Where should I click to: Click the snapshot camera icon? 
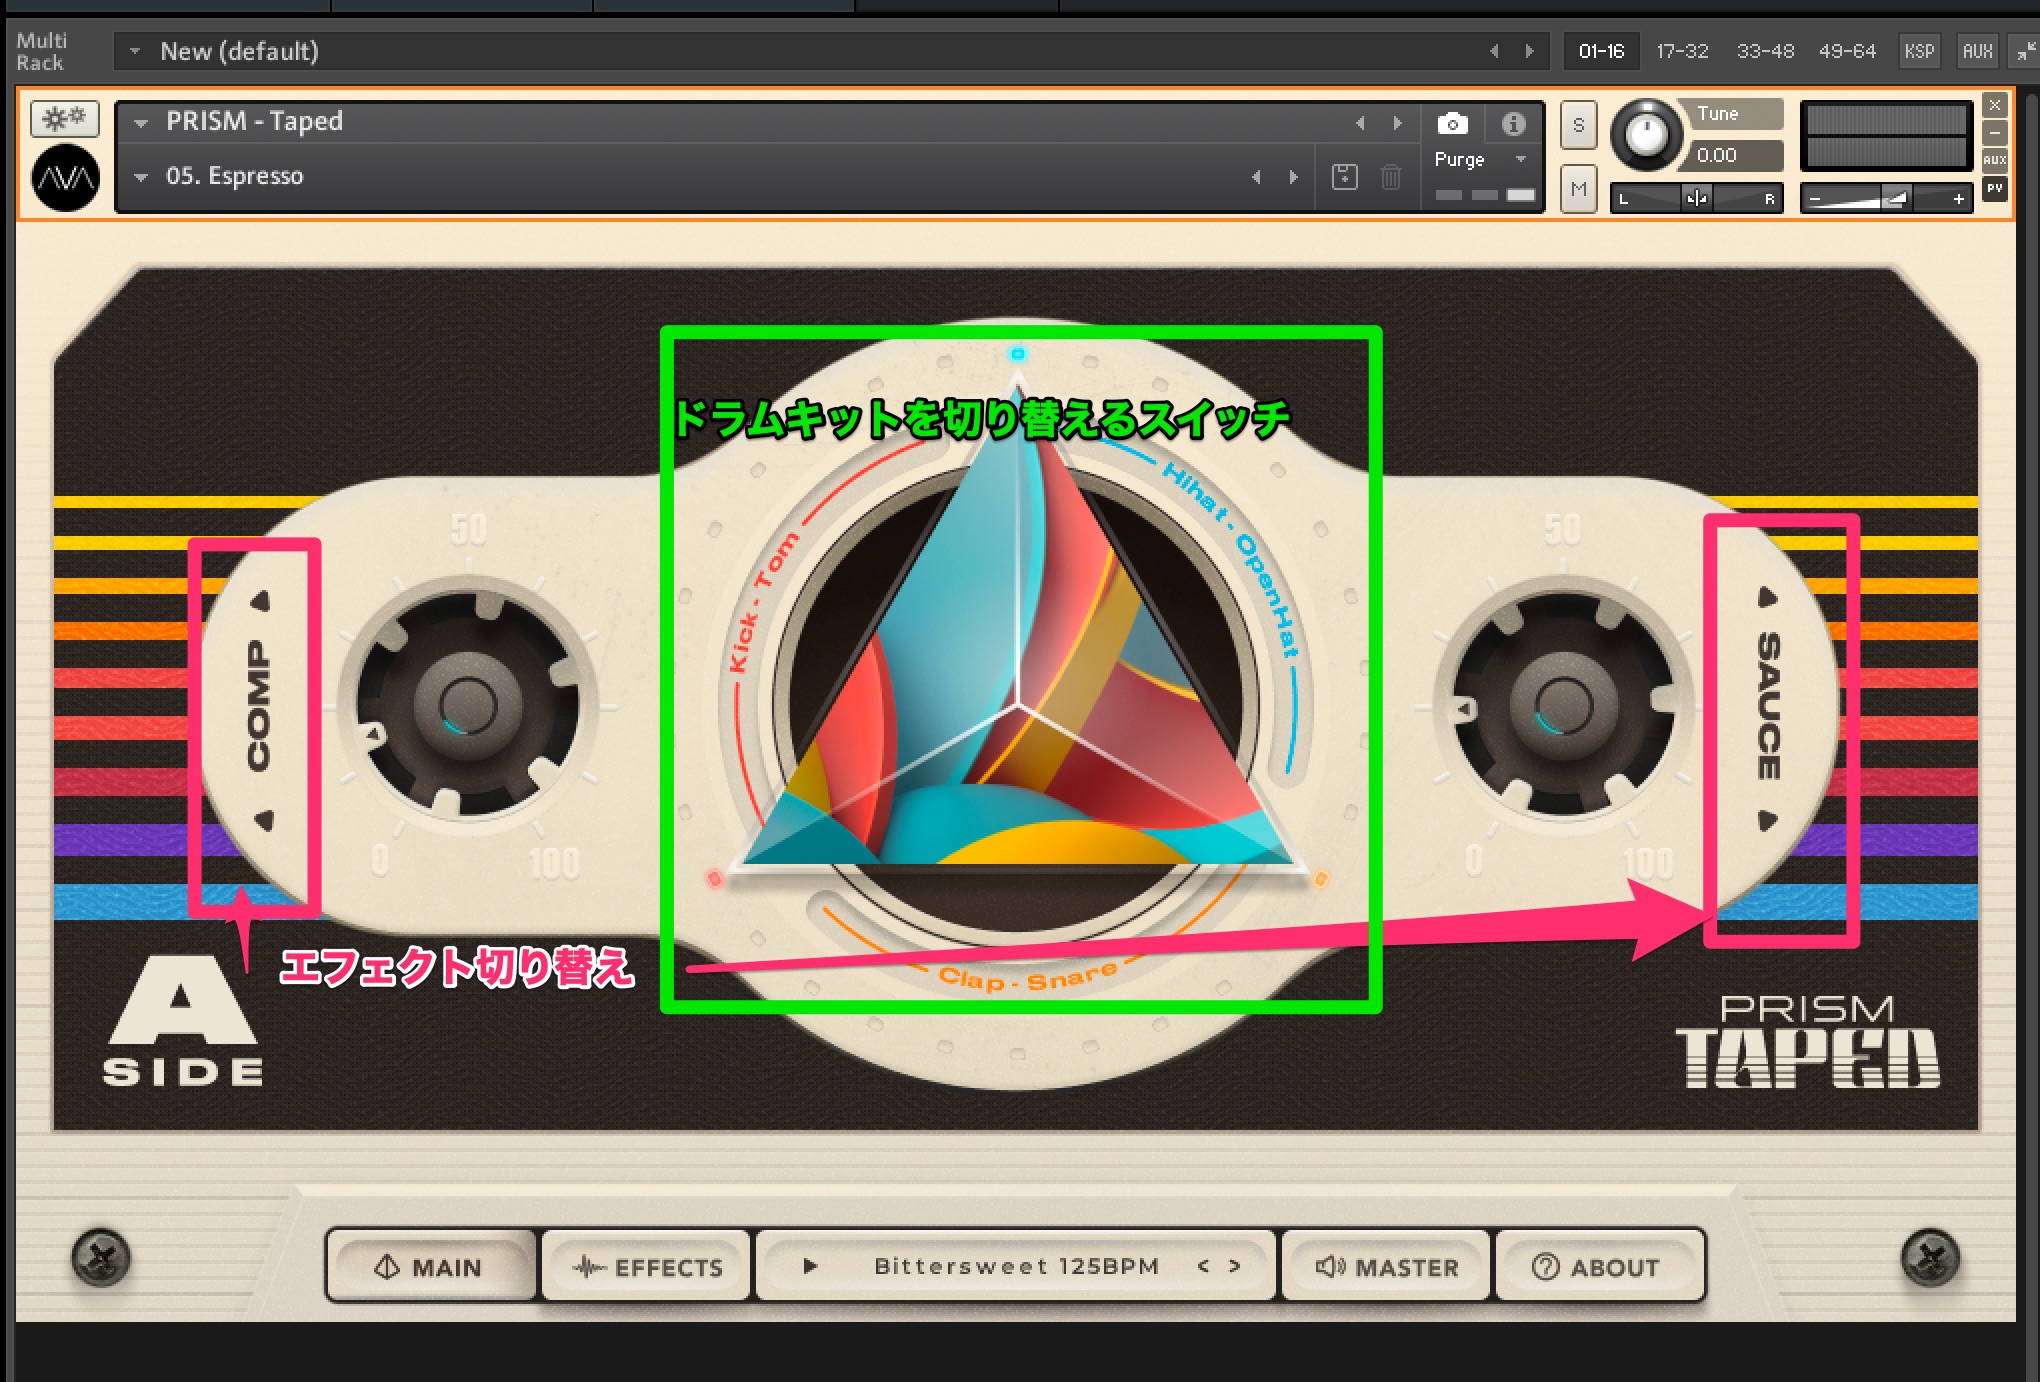pyautogui.click(x=1452, y=123)
